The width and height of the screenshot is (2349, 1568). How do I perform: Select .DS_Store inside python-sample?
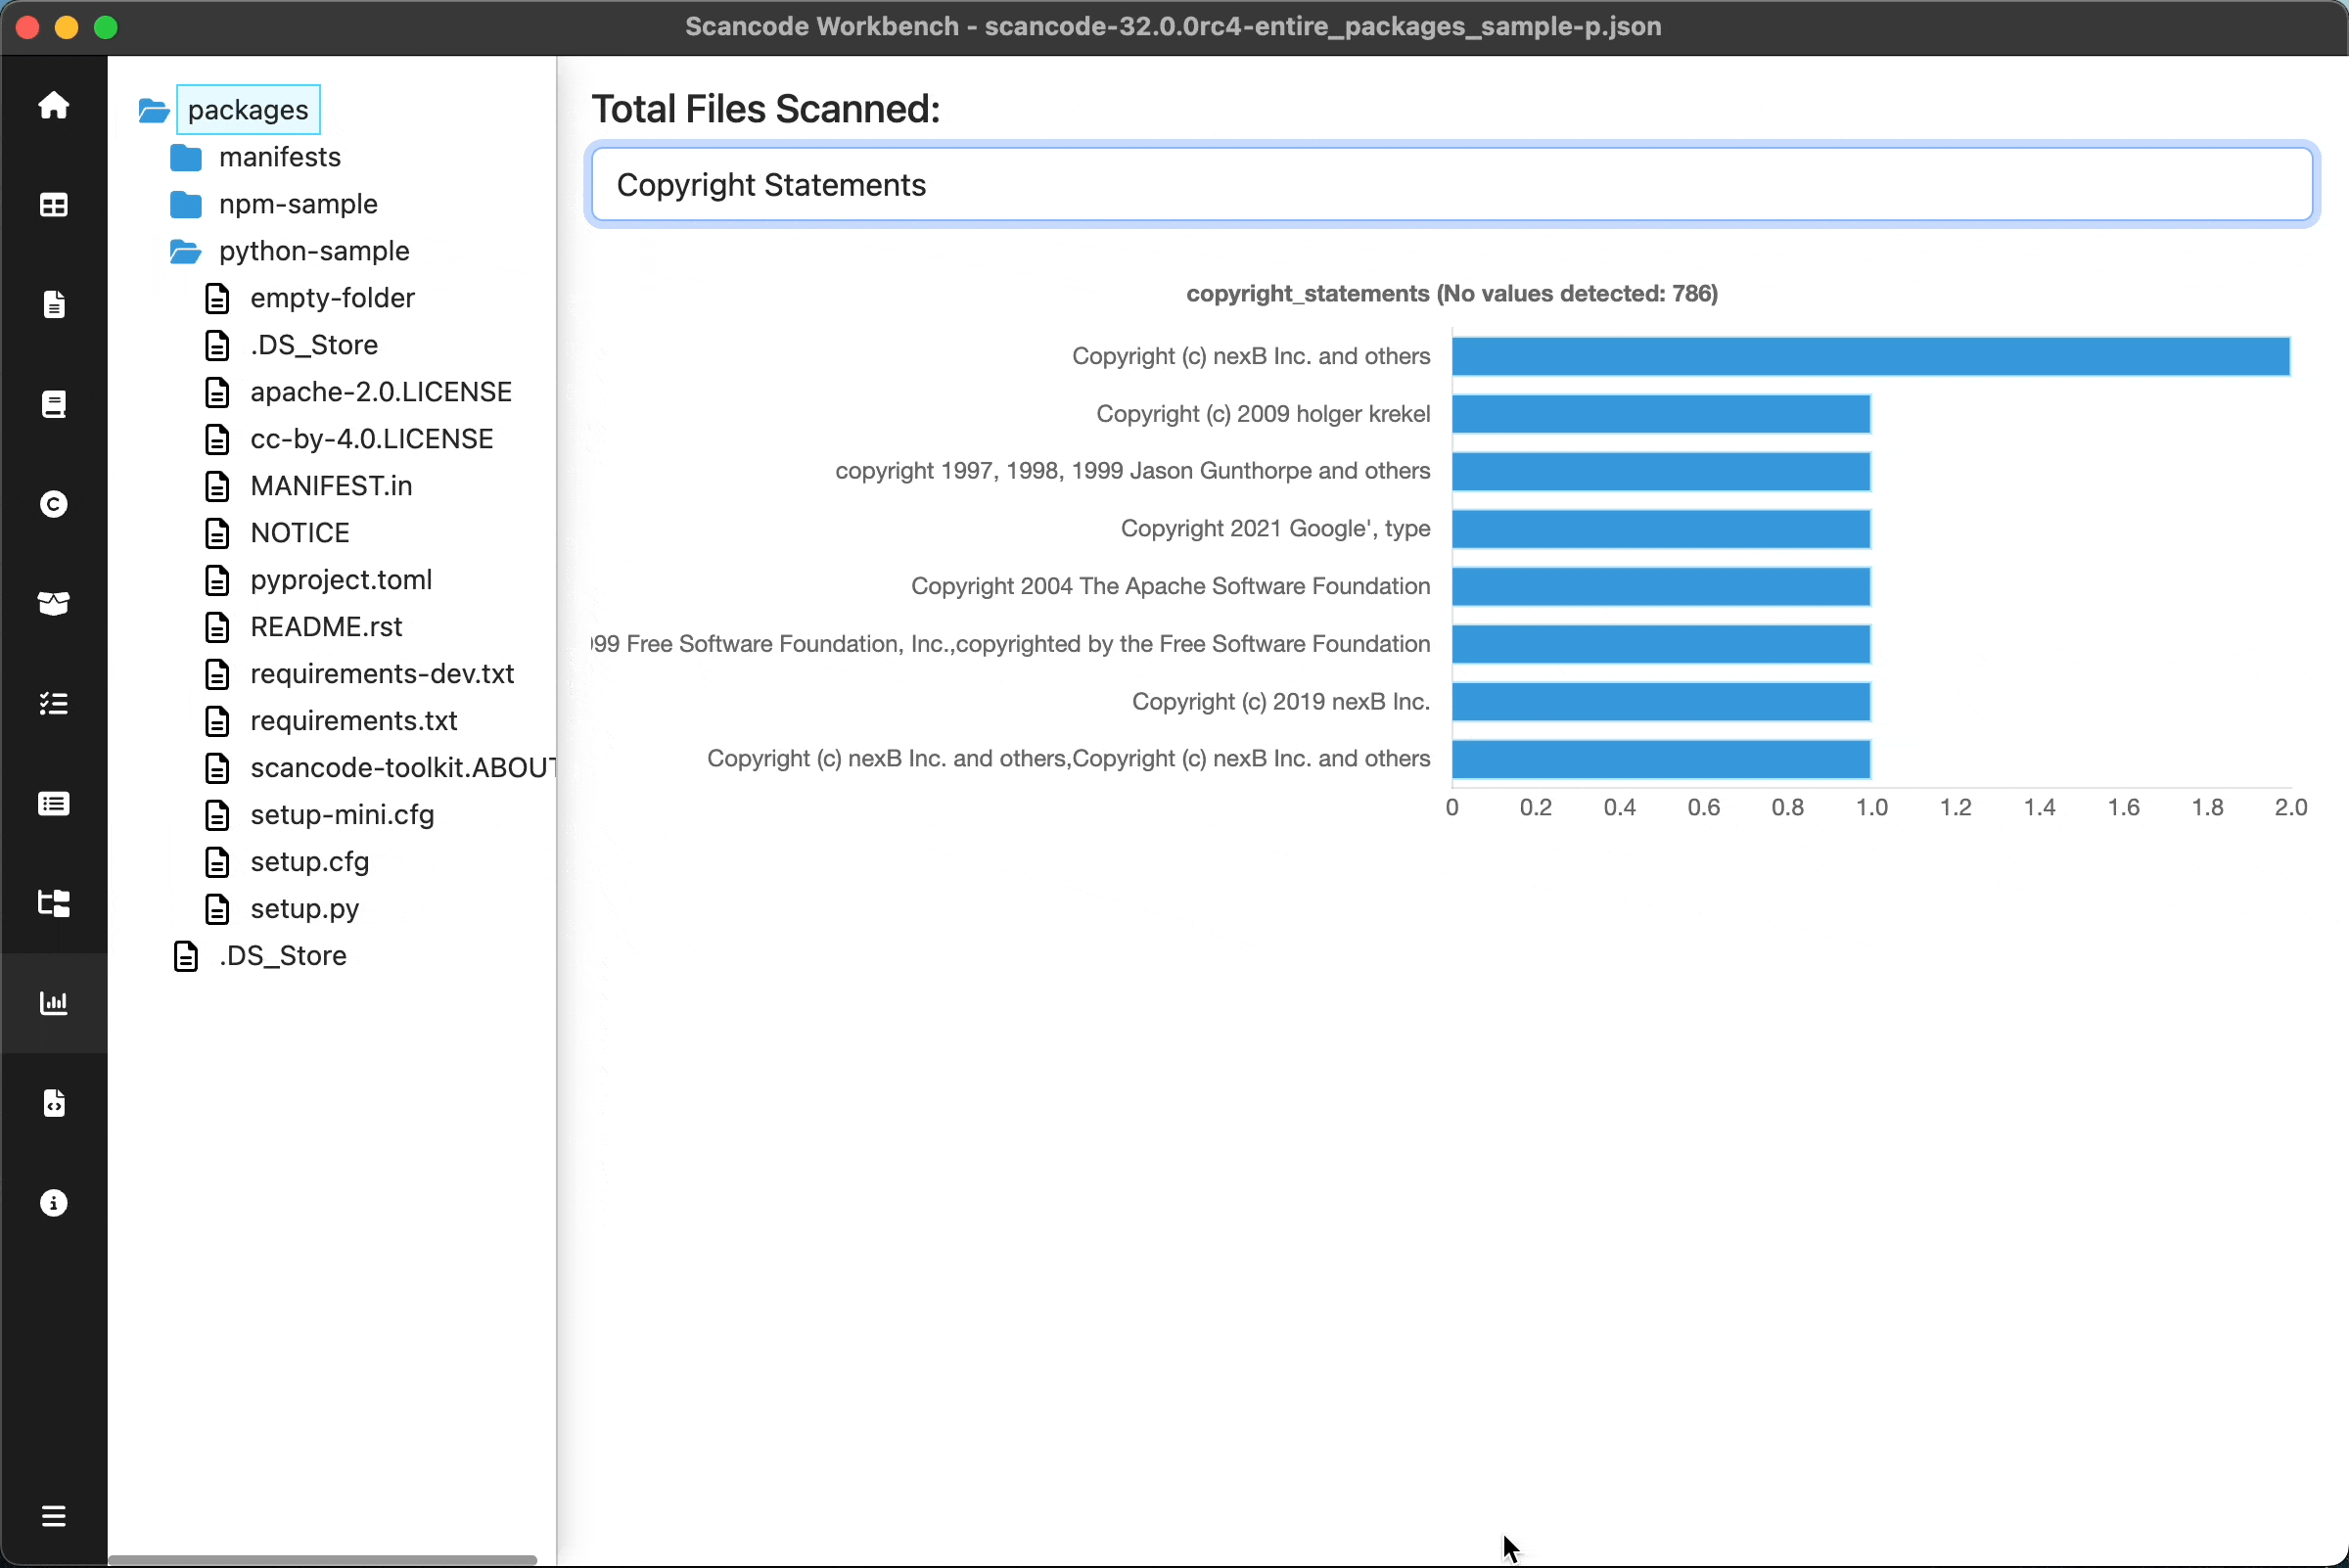pyautogui.click(x=314, y=345)
